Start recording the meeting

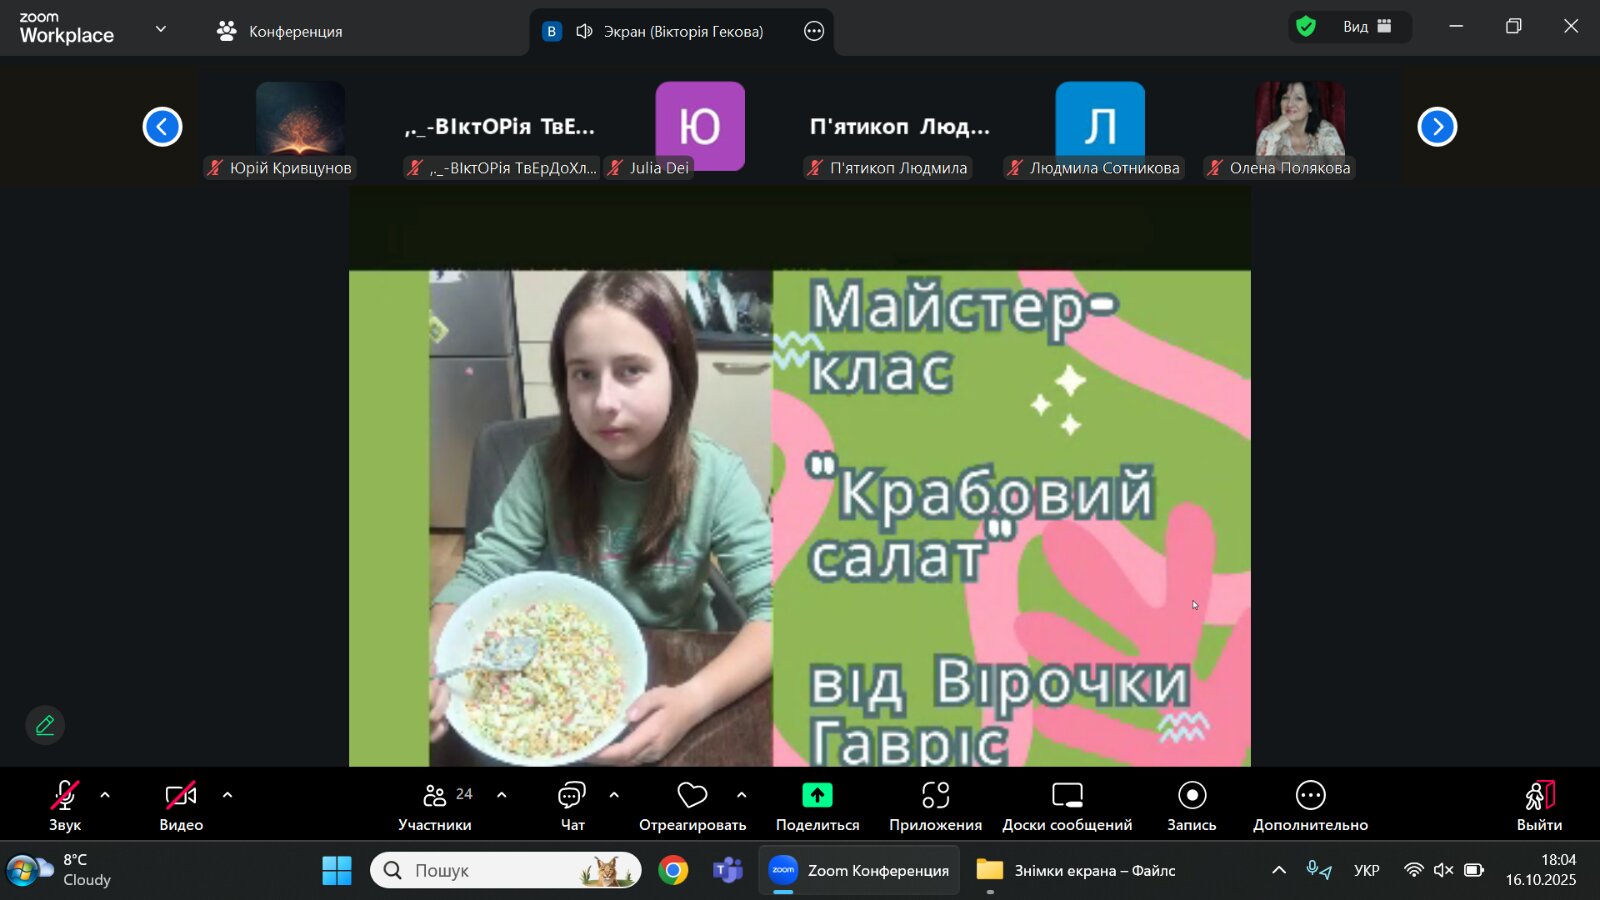[1191, 806]
